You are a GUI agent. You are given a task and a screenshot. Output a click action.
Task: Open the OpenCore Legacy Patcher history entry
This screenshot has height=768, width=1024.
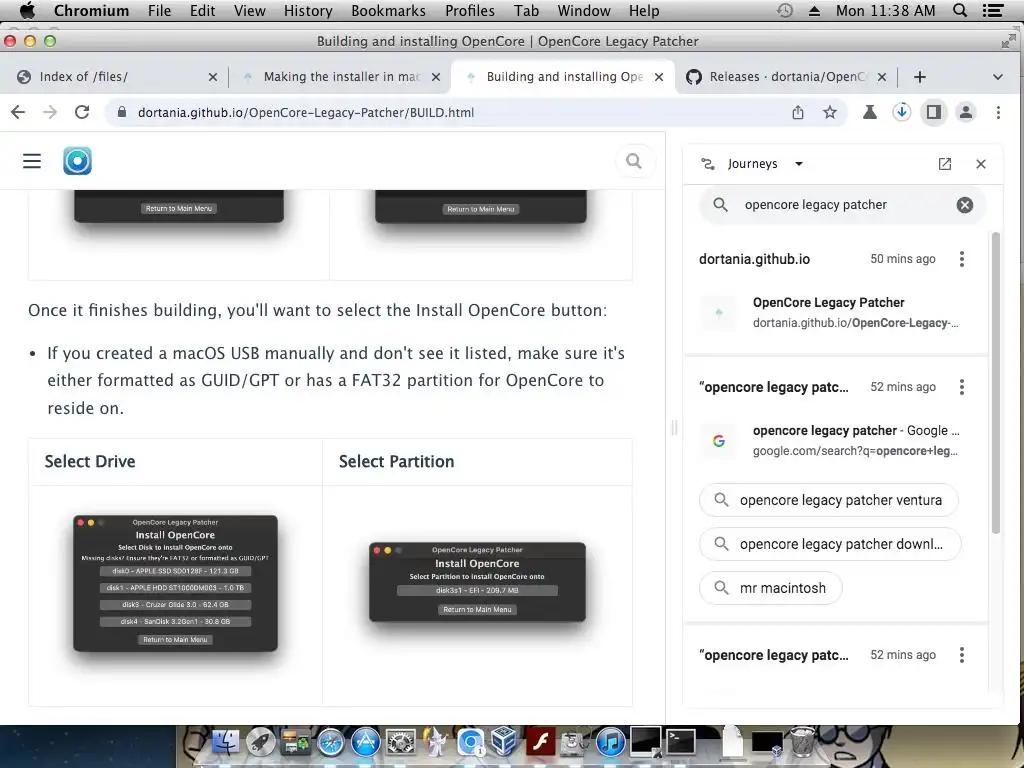(835, 312)
